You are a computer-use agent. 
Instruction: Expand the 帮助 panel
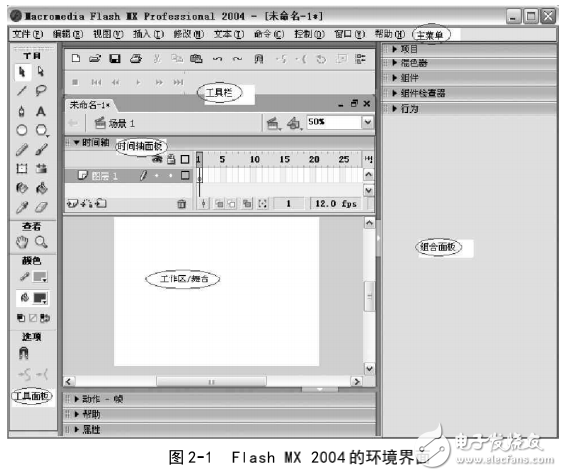tap(77, 414)
